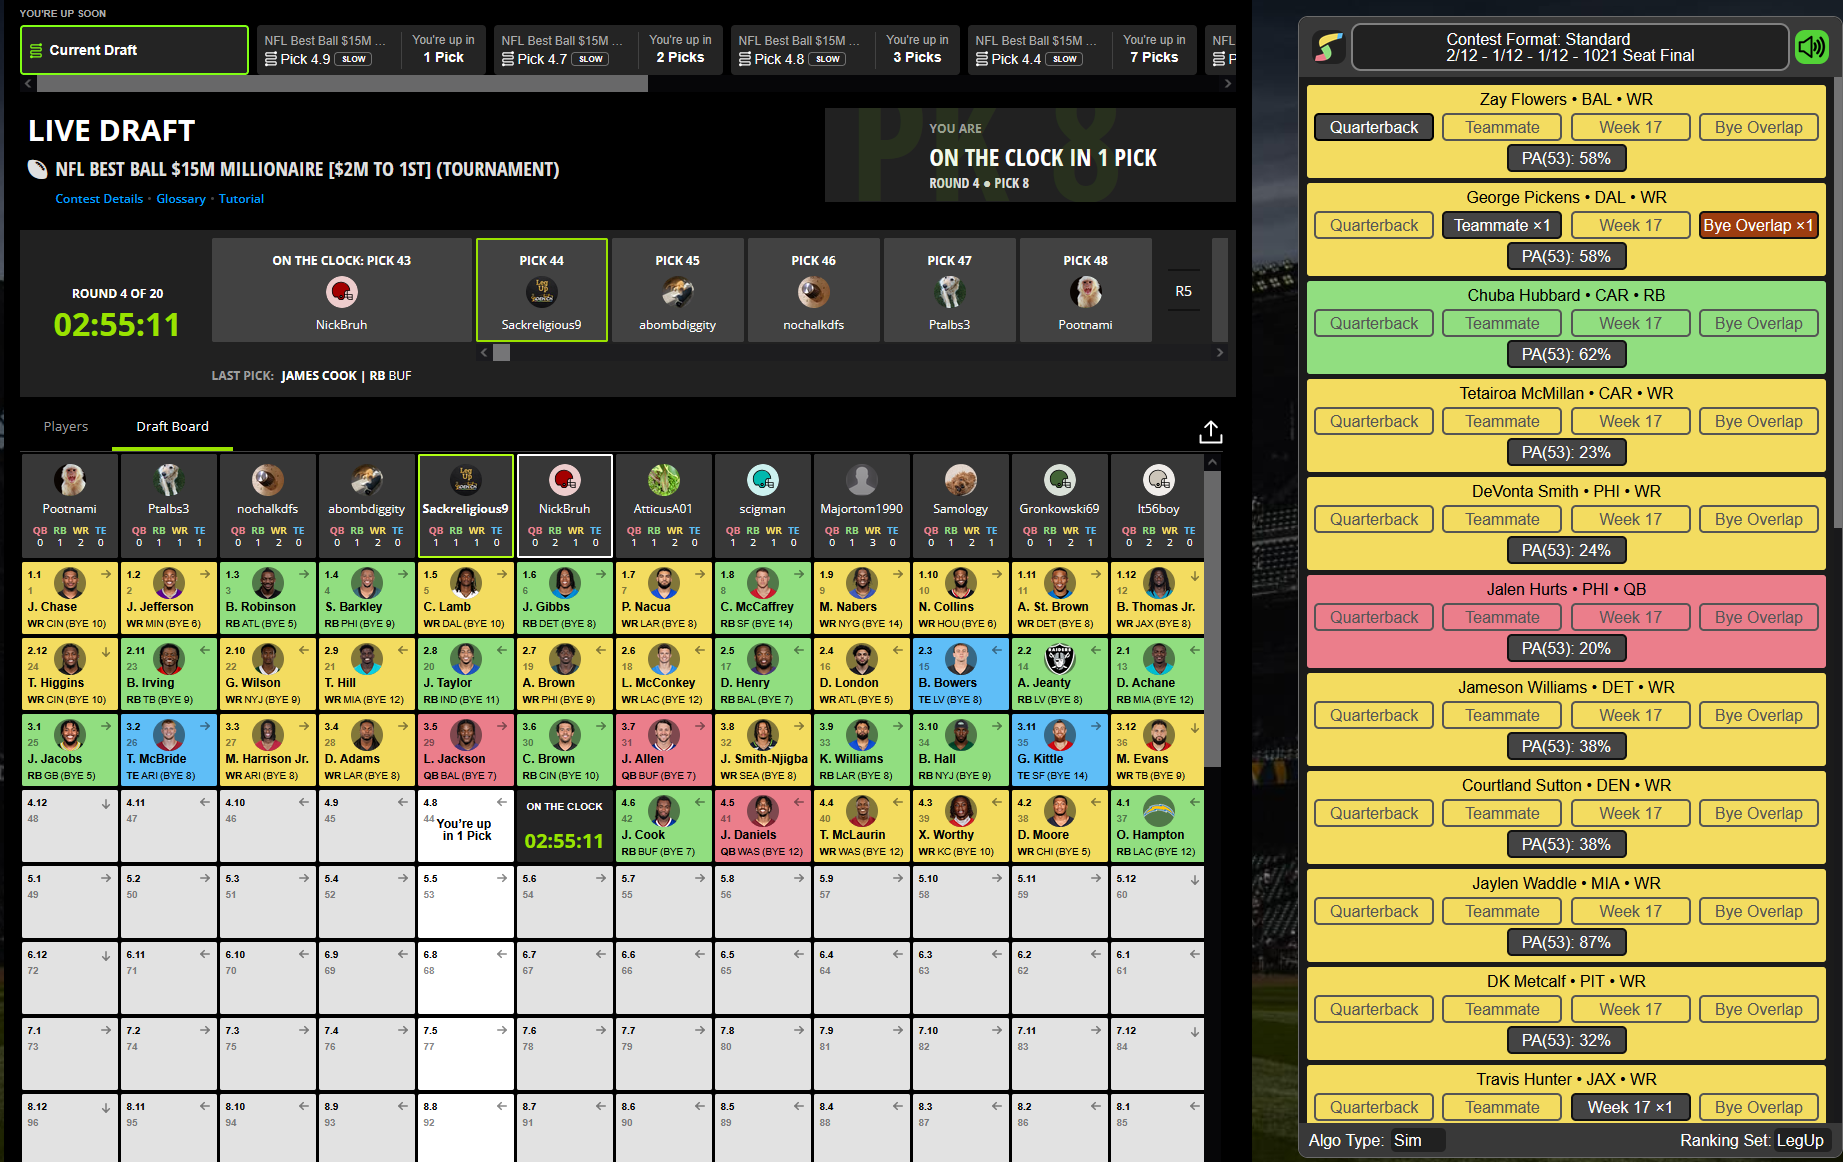1843x1162 pixels.
Task: Click the left scroll arrow of drafts carousel
Action: [x=28, y=84]
